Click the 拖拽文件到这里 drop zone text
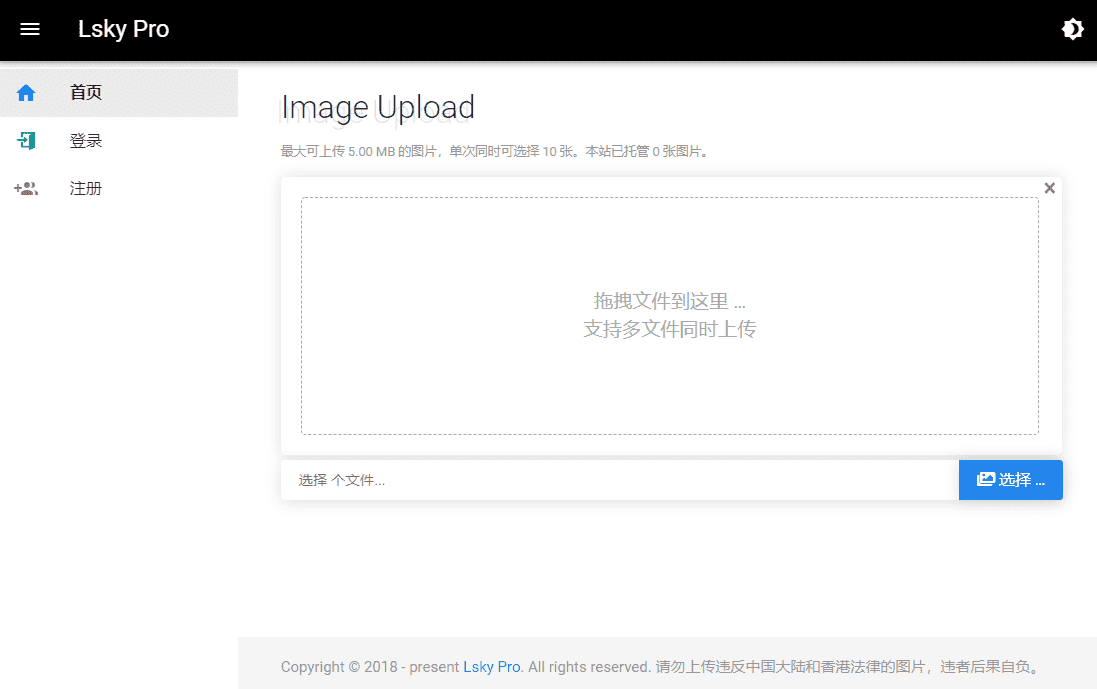1097x689 pixels. pos(669,301)
